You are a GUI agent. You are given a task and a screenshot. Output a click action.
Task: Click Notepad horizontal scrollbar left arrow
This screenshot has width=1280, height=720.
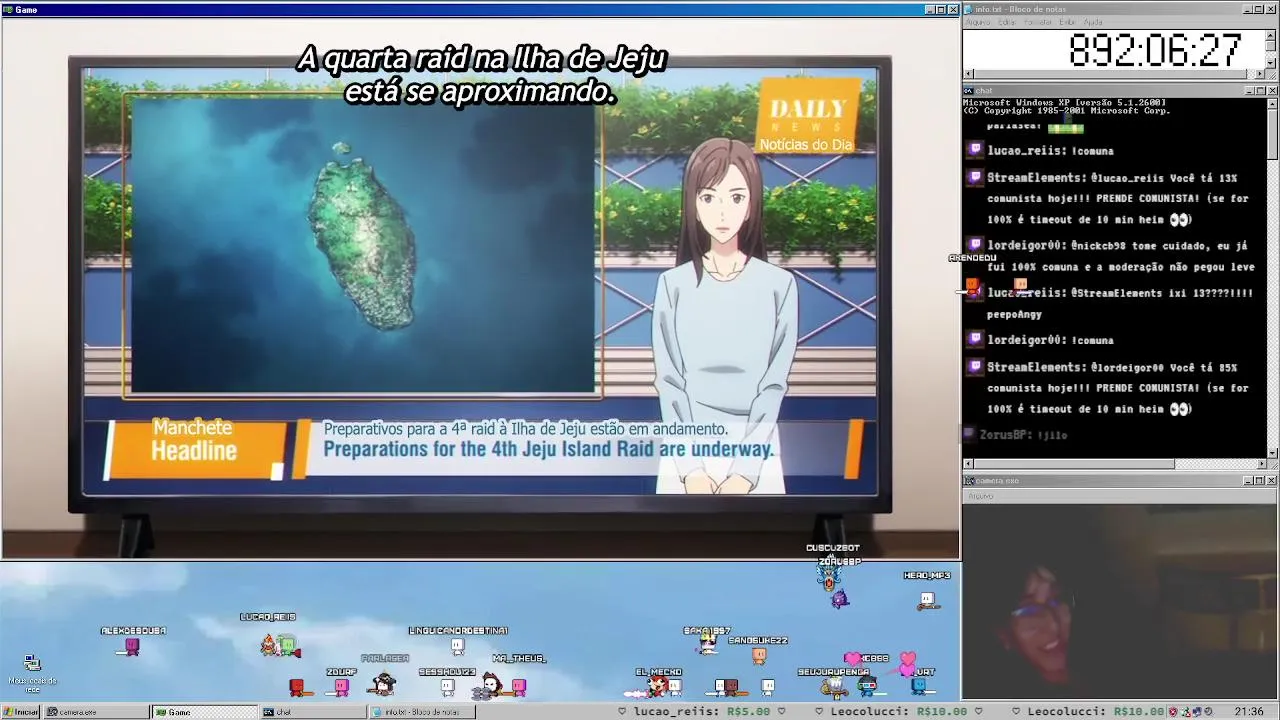coord(968,74)
